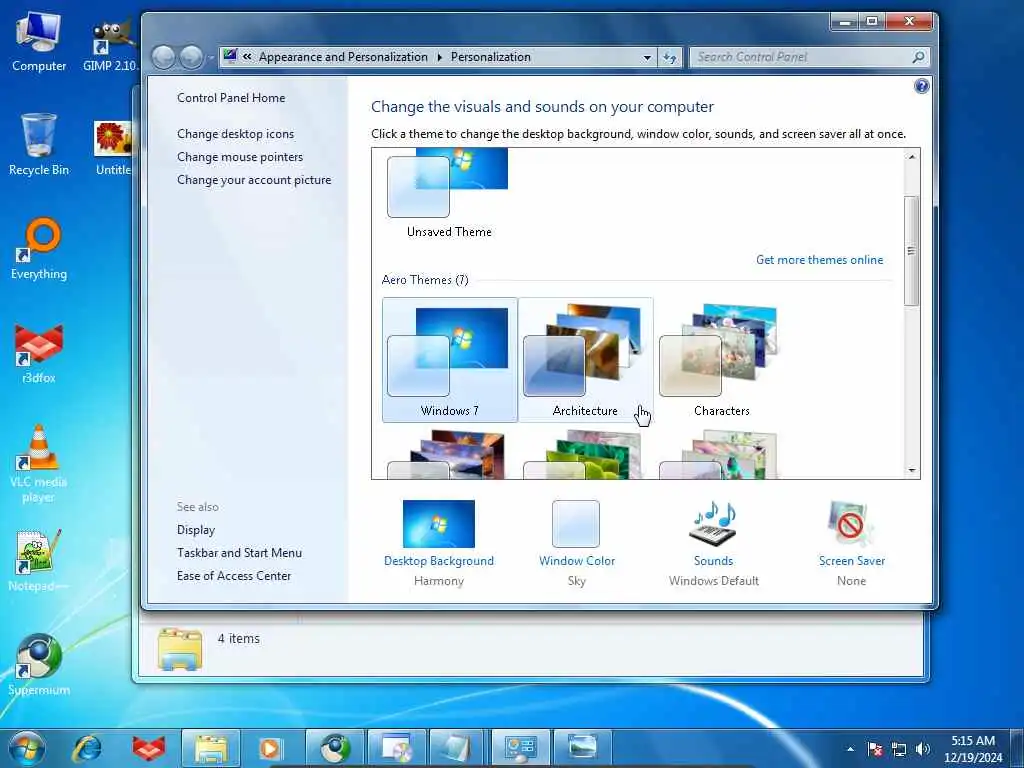Open the Desktop Background settings icon
This screenshot has width=1024, height=768.
pos(438,524)
